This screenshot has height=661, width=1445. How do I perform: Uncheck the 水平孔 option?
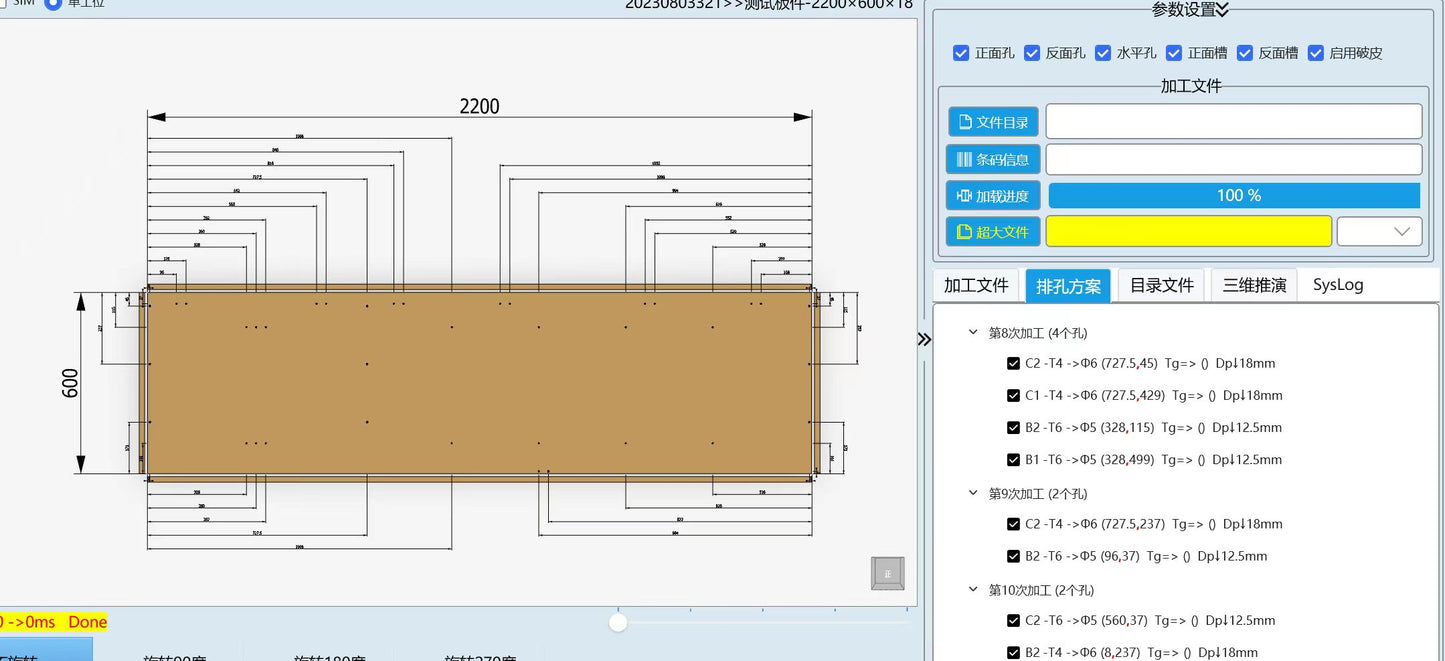[1103, 53]
